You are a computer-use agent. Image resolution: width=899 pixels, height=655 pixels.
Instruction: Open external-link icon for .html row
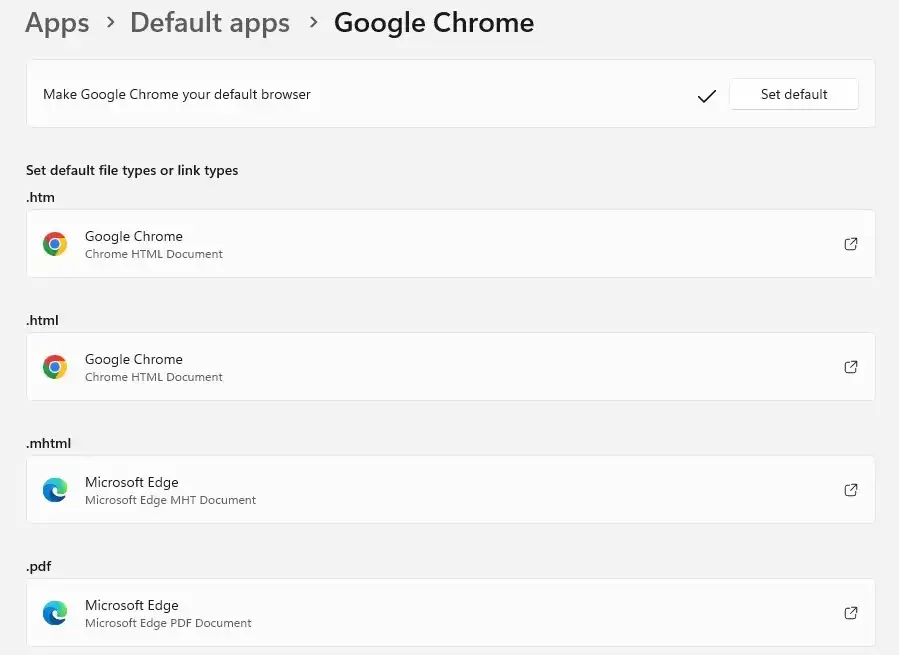pyautogui.click(x=851, y=367)
